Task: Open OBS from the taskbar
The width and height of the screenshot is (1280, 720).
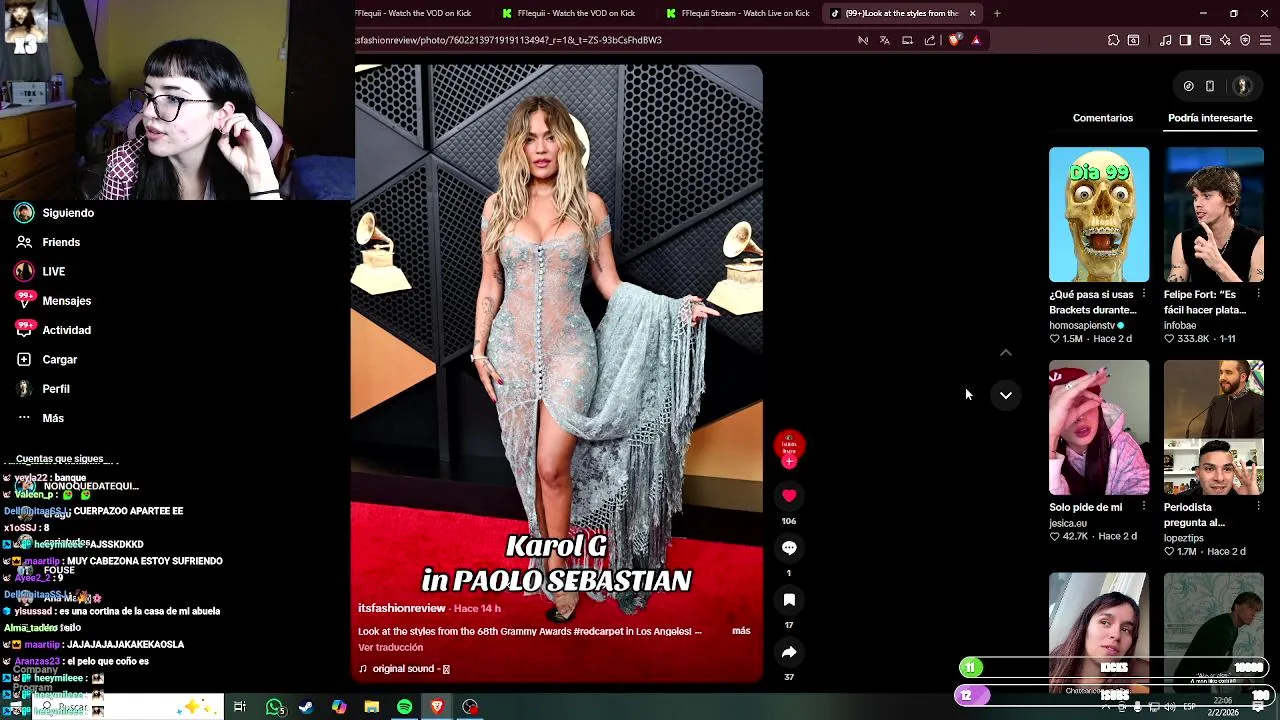Action: (x=470, y=707)
